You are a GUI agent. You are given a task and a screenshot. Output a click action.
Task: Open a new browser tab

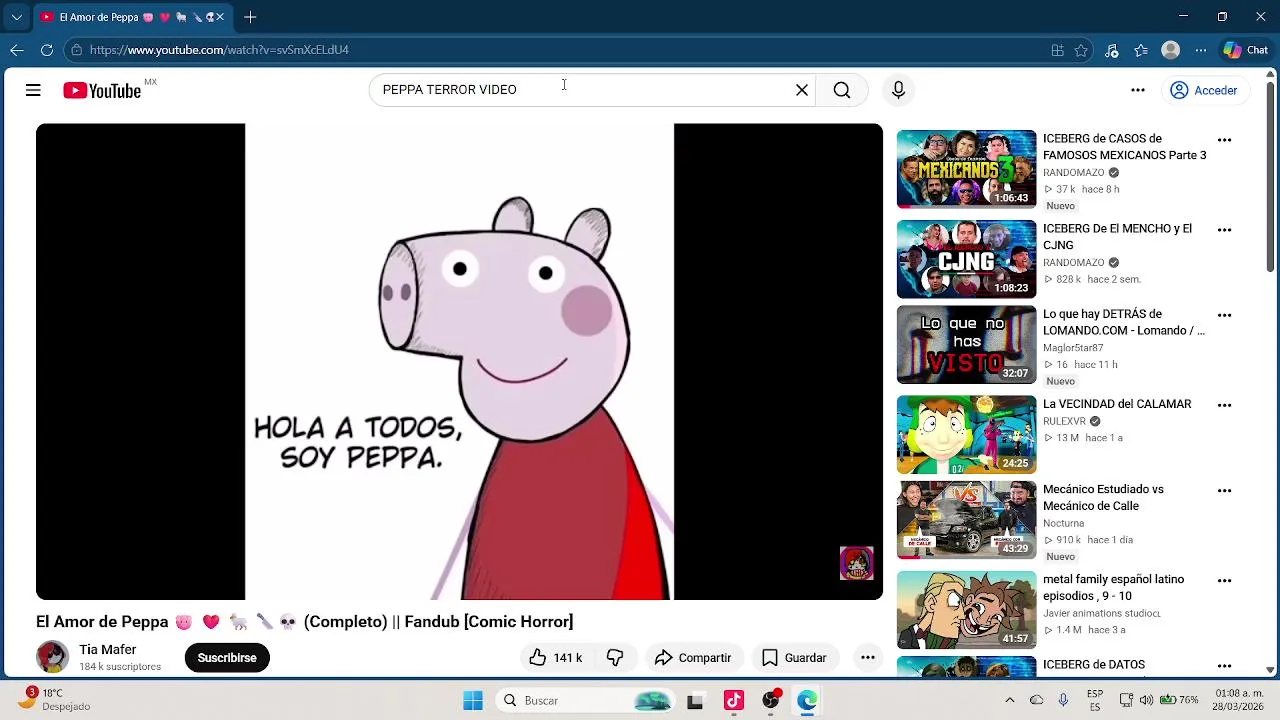(250, 17)
